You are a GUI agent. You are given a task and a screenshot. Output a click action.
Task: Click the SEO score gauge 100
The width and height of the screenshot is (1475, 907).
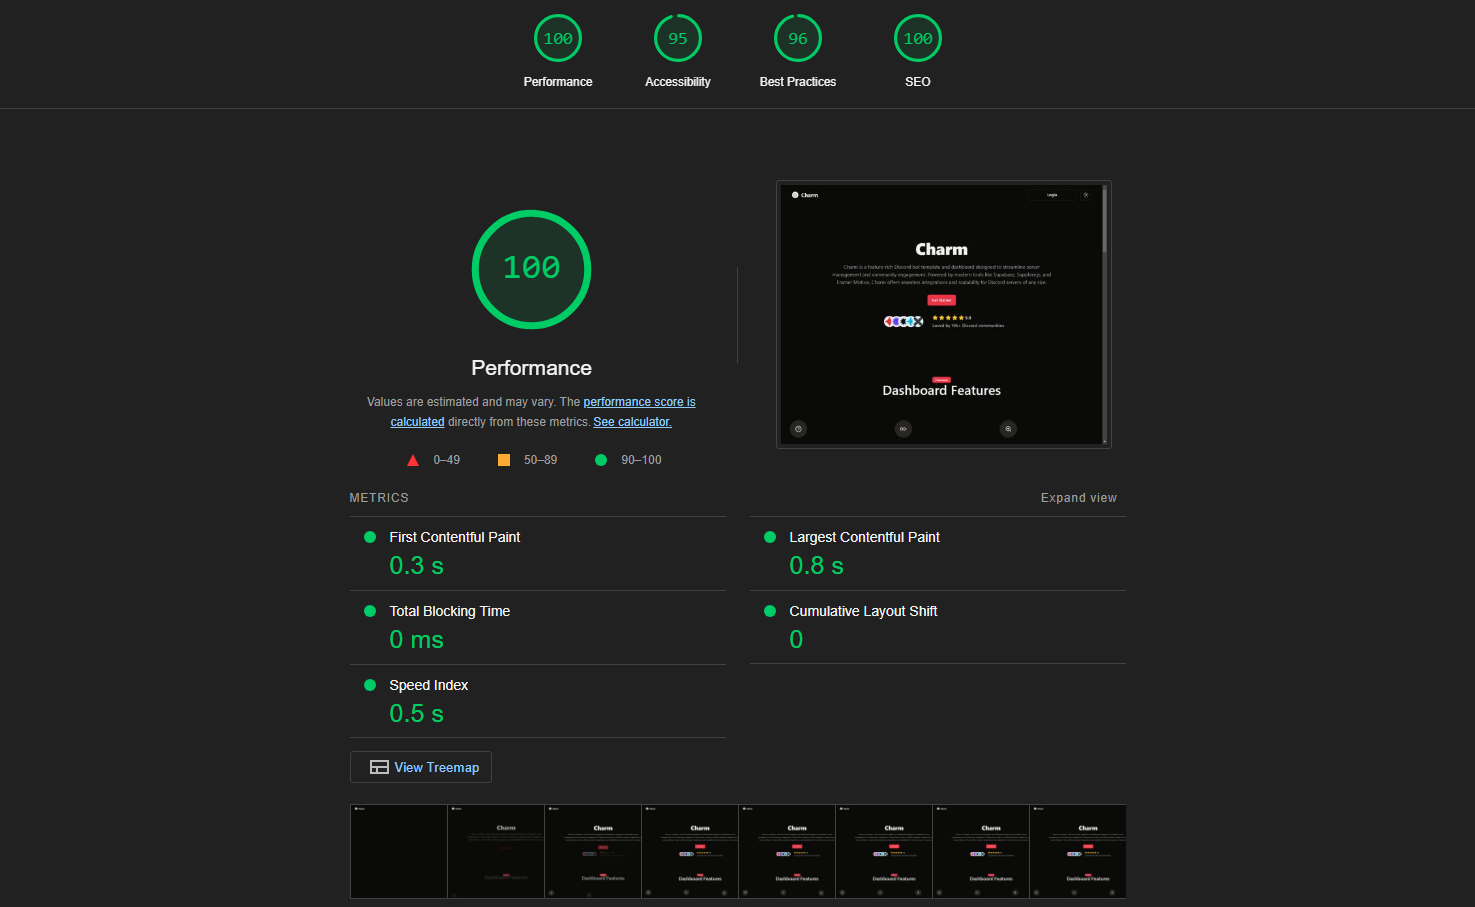click(918, 38)
